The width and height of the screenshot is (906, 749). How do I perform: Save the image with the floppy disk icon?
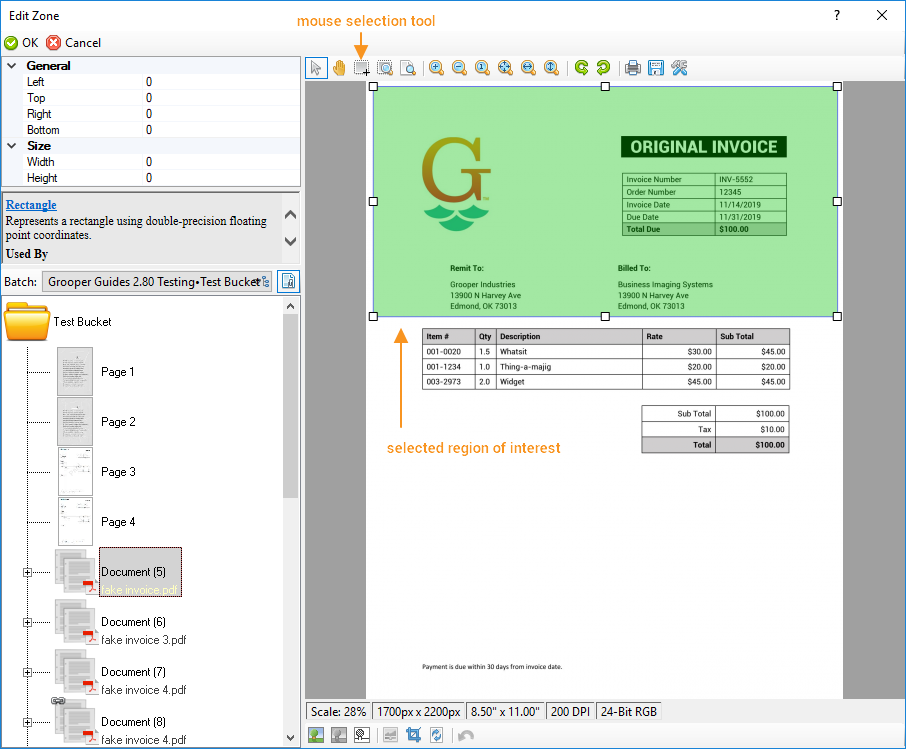point(656,68)
